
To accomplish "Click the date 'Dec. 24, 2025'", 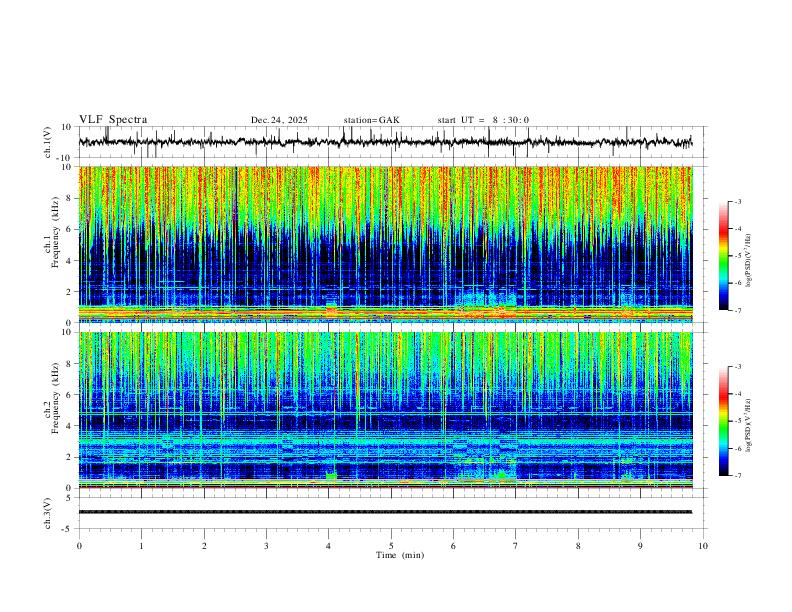I will pos(279,120).
